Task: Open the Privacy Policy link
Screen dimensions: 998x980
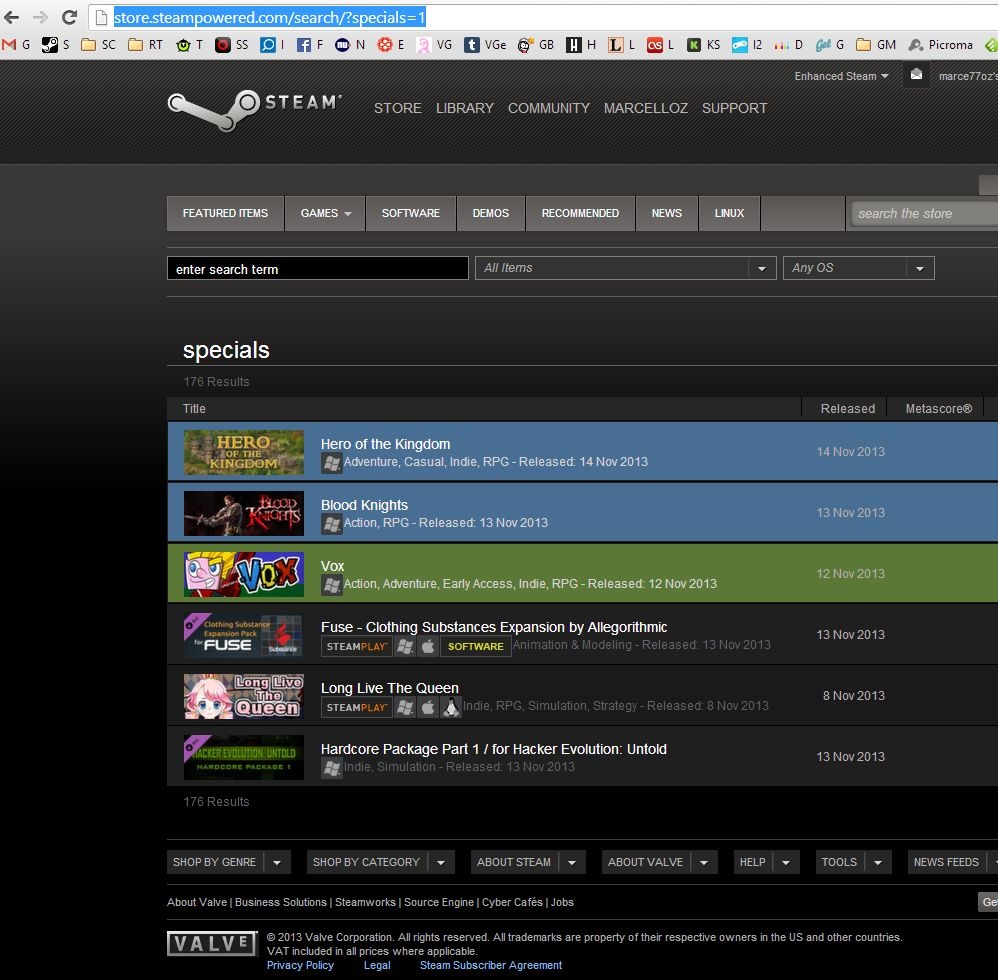Action: tap(300, 965)
